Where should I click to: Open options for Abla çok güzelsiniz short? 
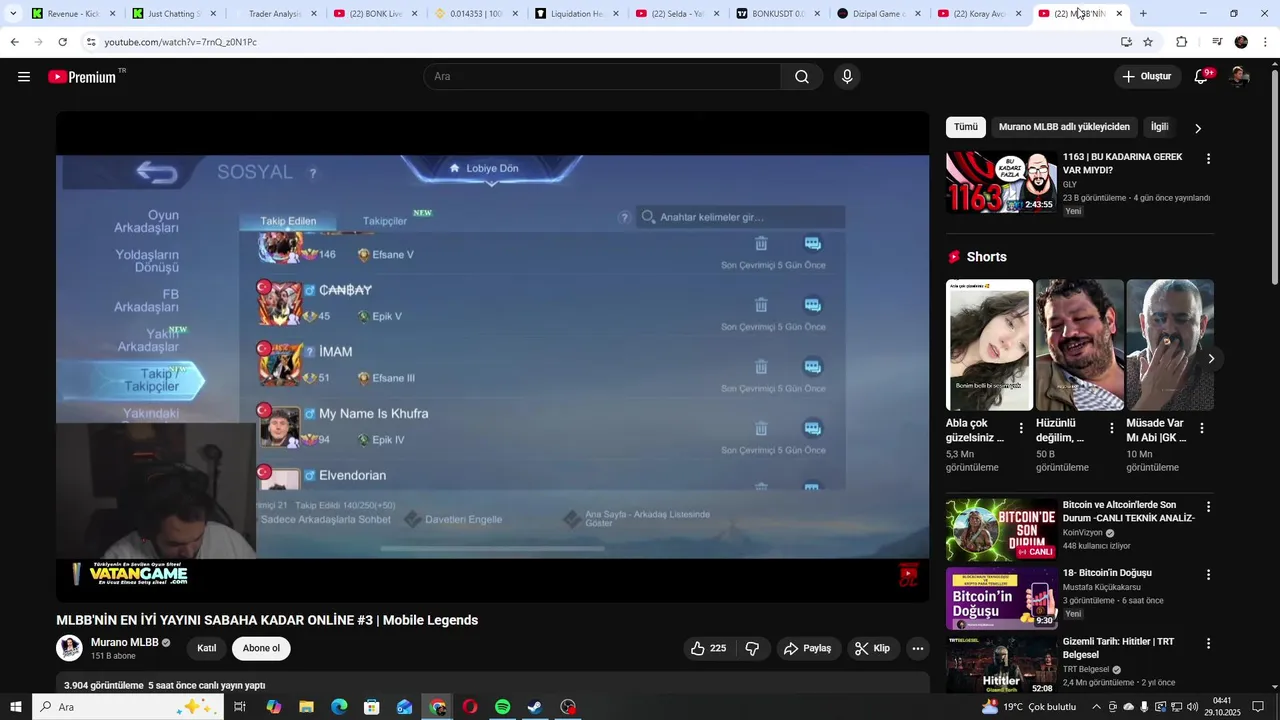[x=1021, y=428]
